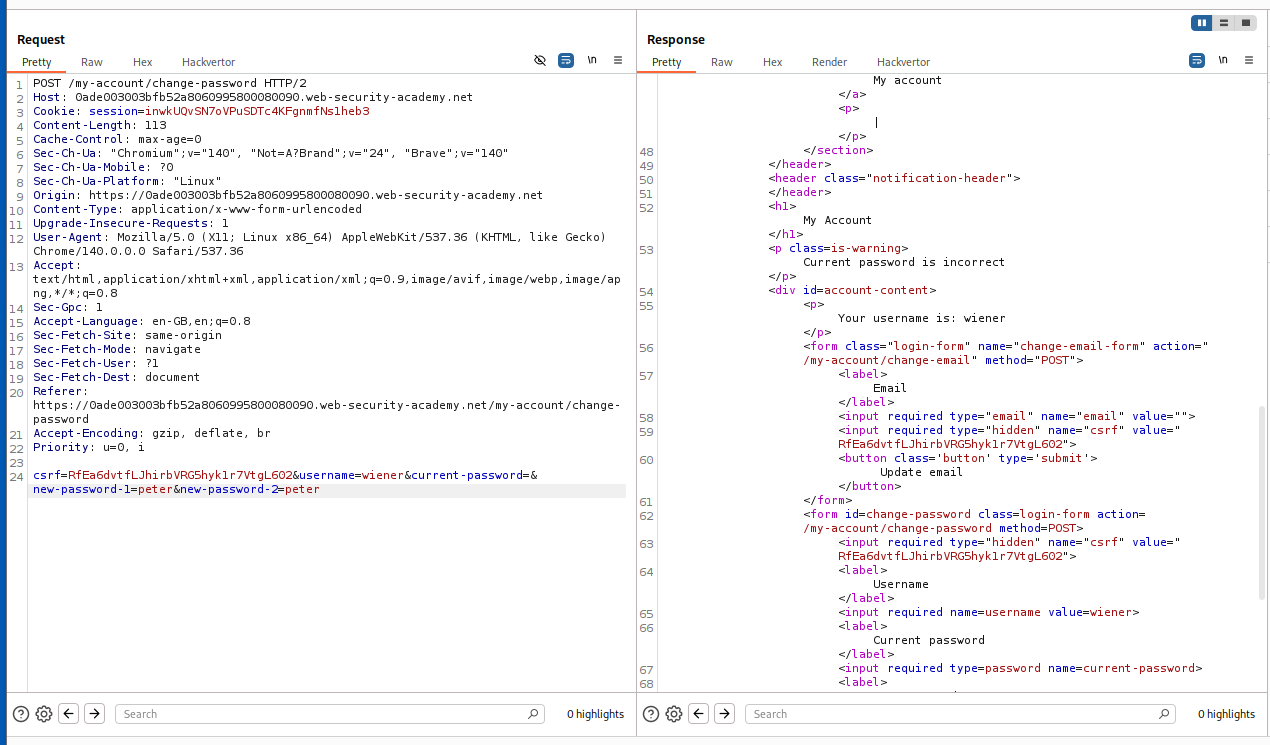Open the Response search settings gear
This screenshot has height=745, width=1270.
[x=674, y=714]
